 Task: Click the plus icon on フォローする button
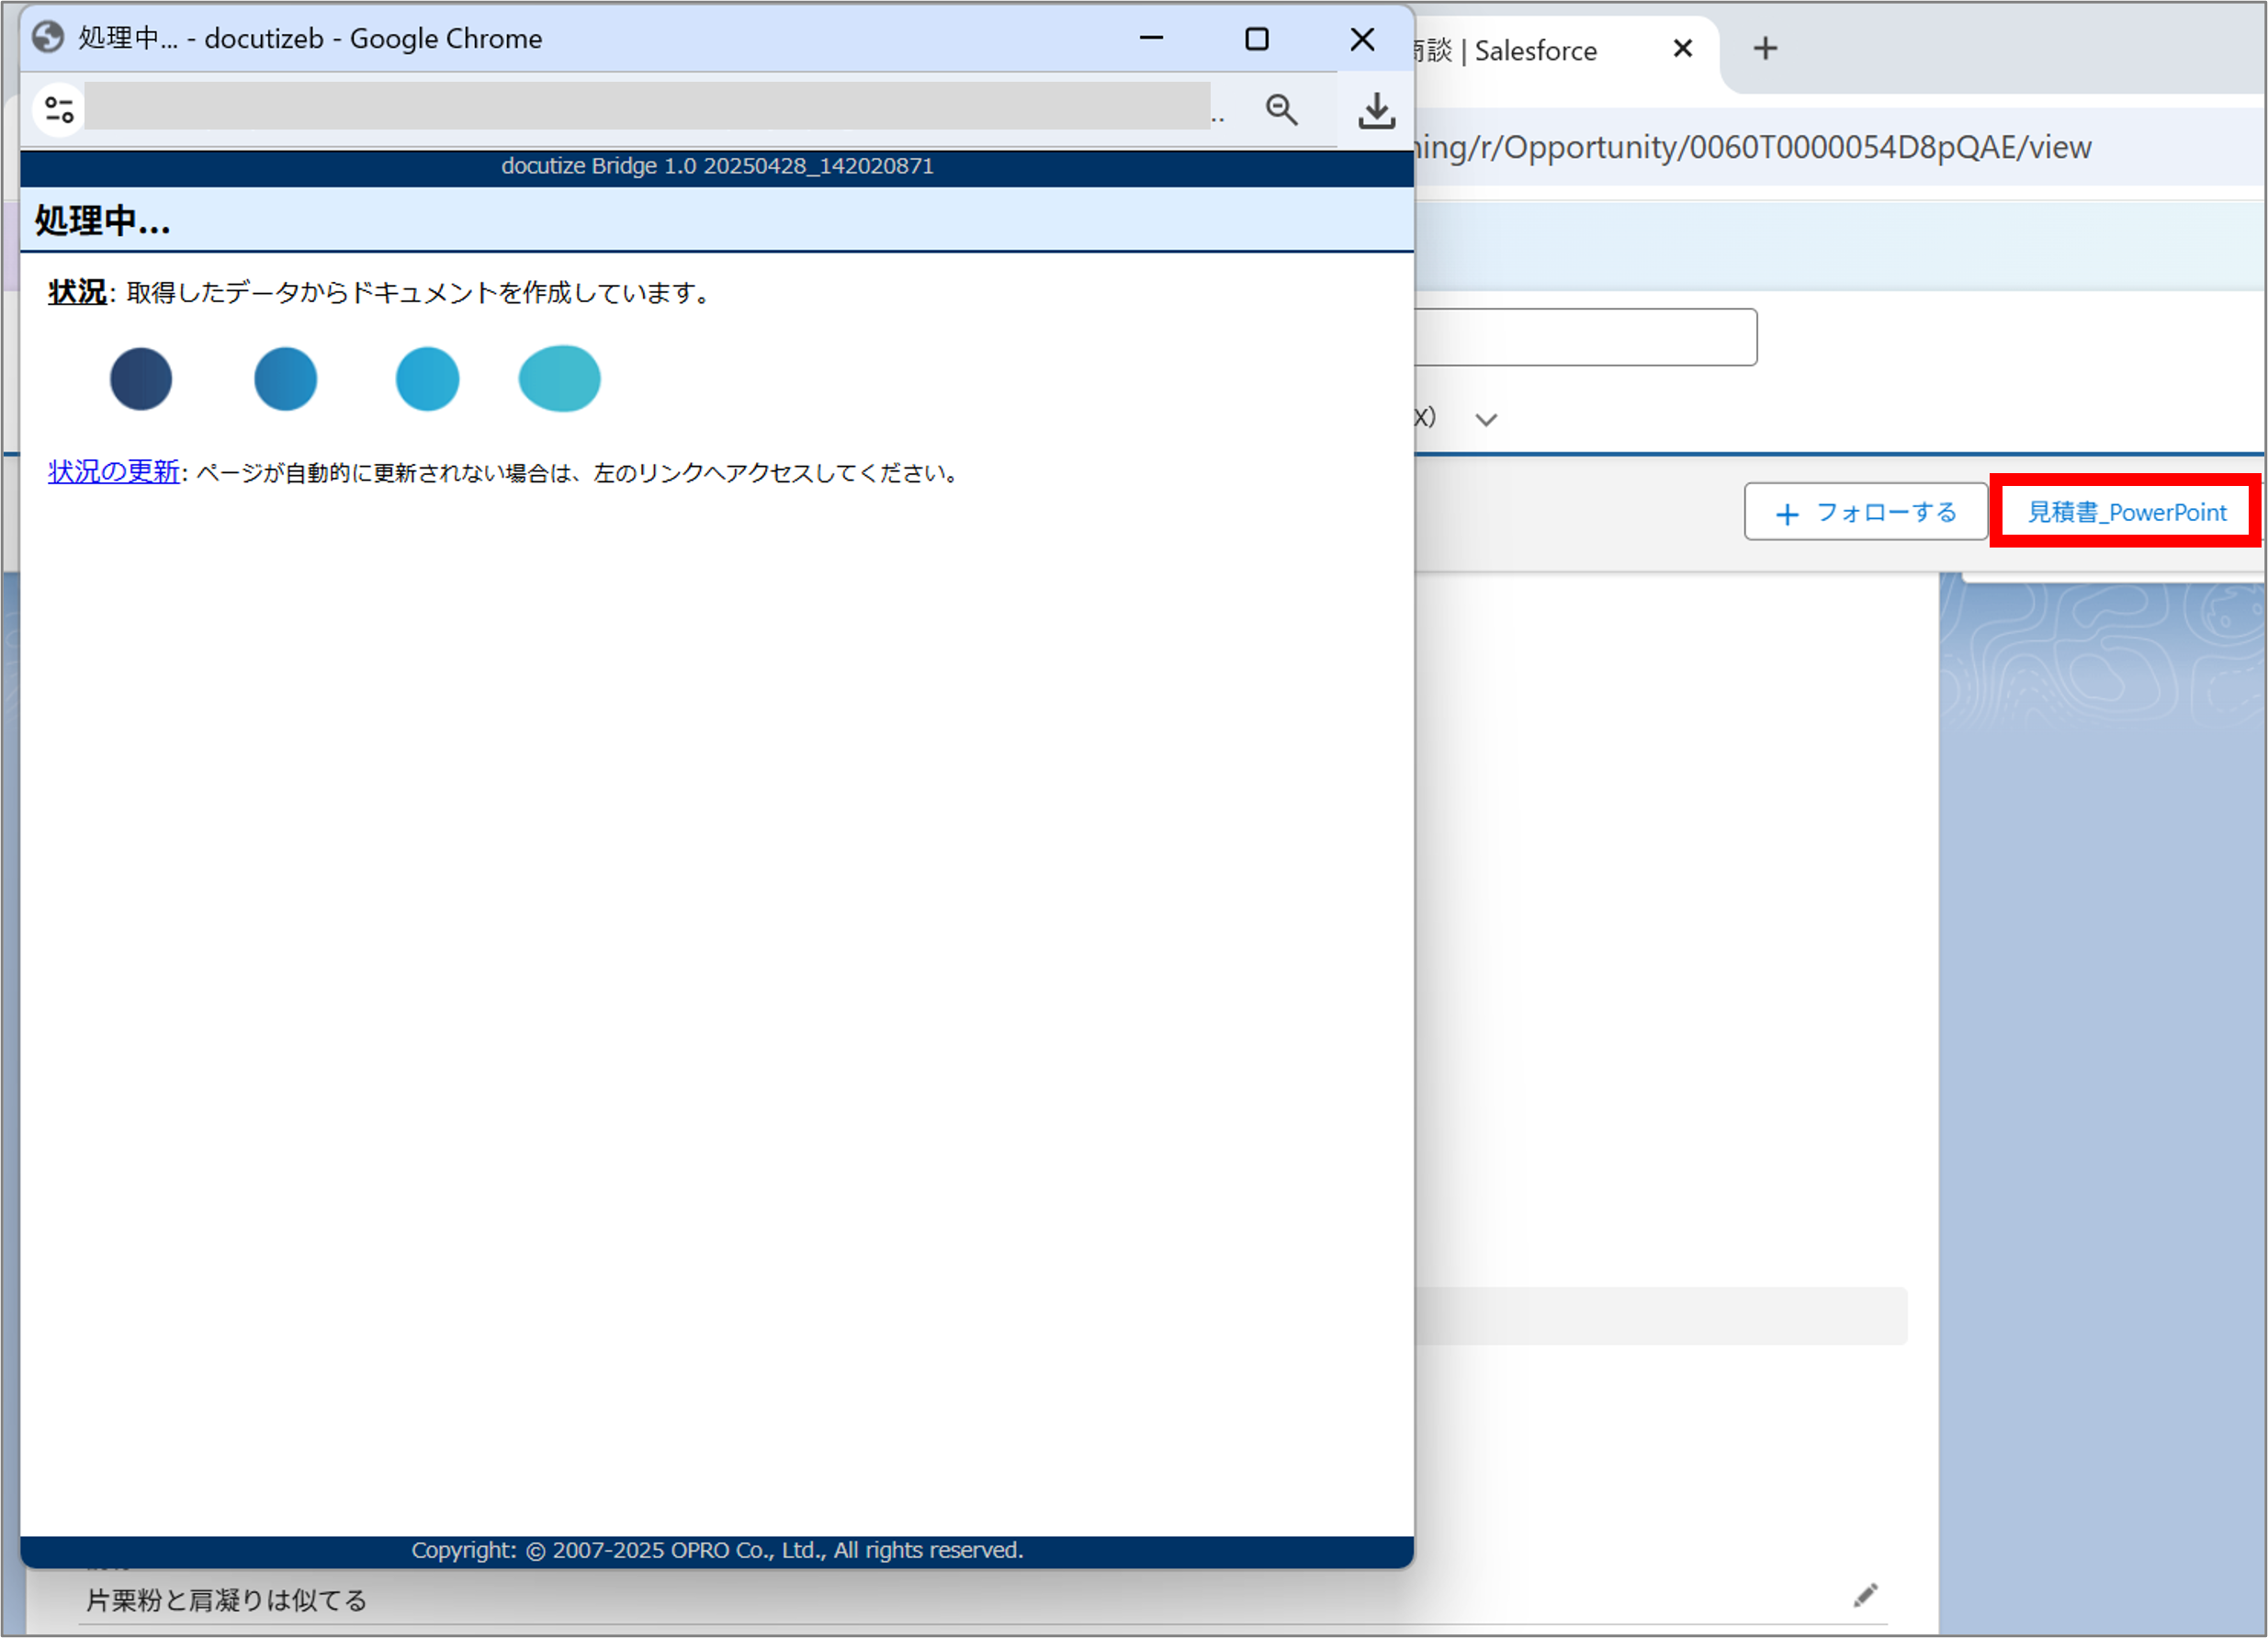tap(1786, 514)
